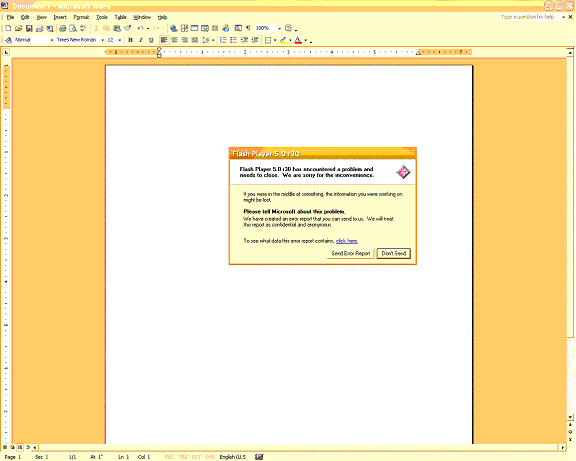
Task: Open Tables and Borders toolbar icon
Action: 184,28
